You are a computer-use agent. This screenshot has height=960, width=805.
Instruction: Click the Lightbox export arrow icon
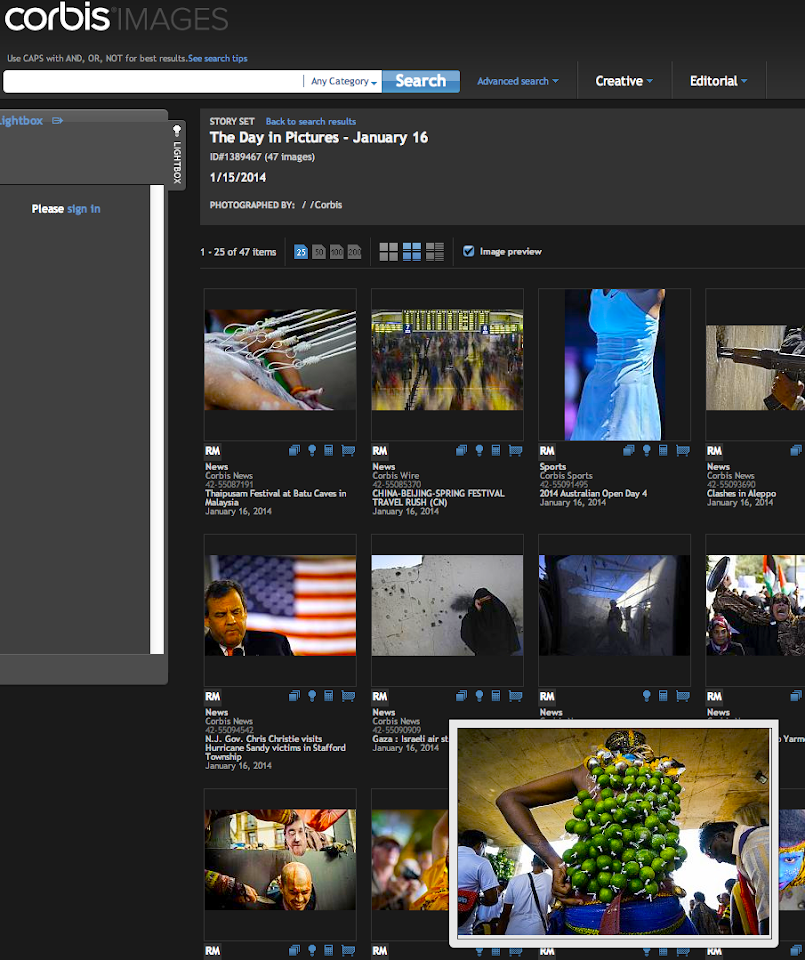(x=58, y=121)
